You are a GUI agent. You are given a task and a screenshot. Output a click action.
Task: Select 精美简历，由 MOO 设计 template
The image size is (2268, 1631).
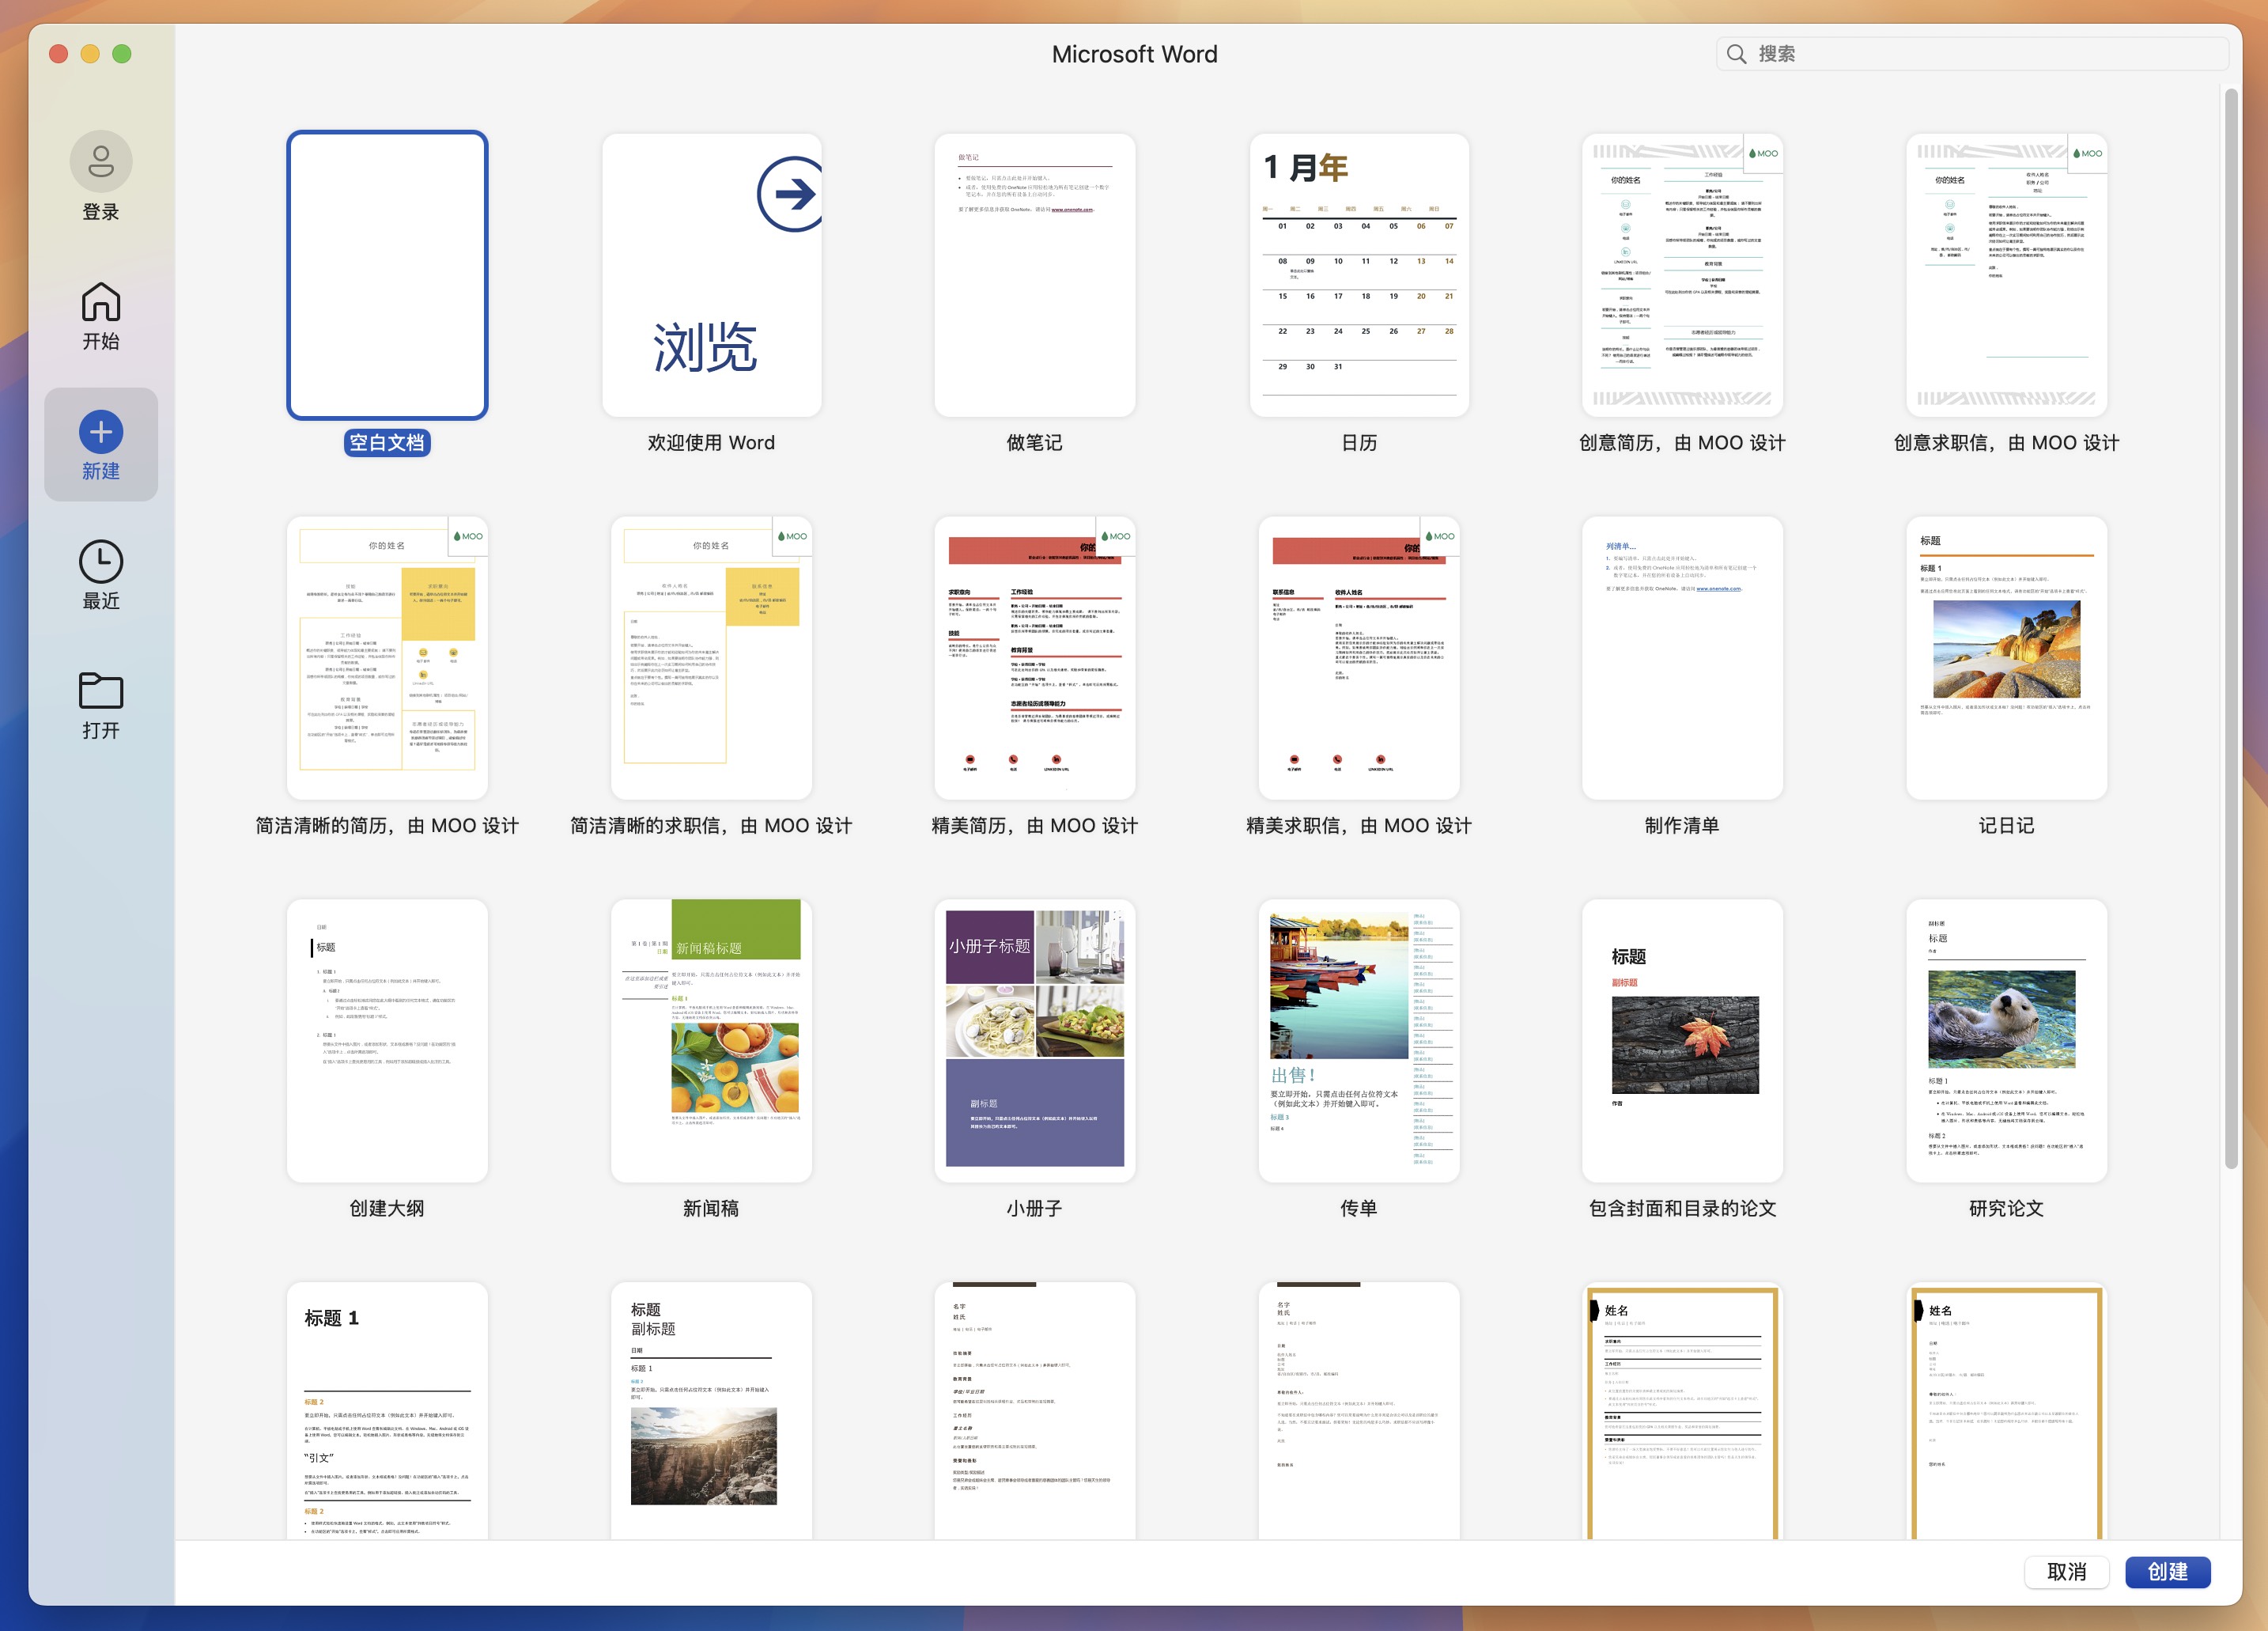[x=1034, y=657]
